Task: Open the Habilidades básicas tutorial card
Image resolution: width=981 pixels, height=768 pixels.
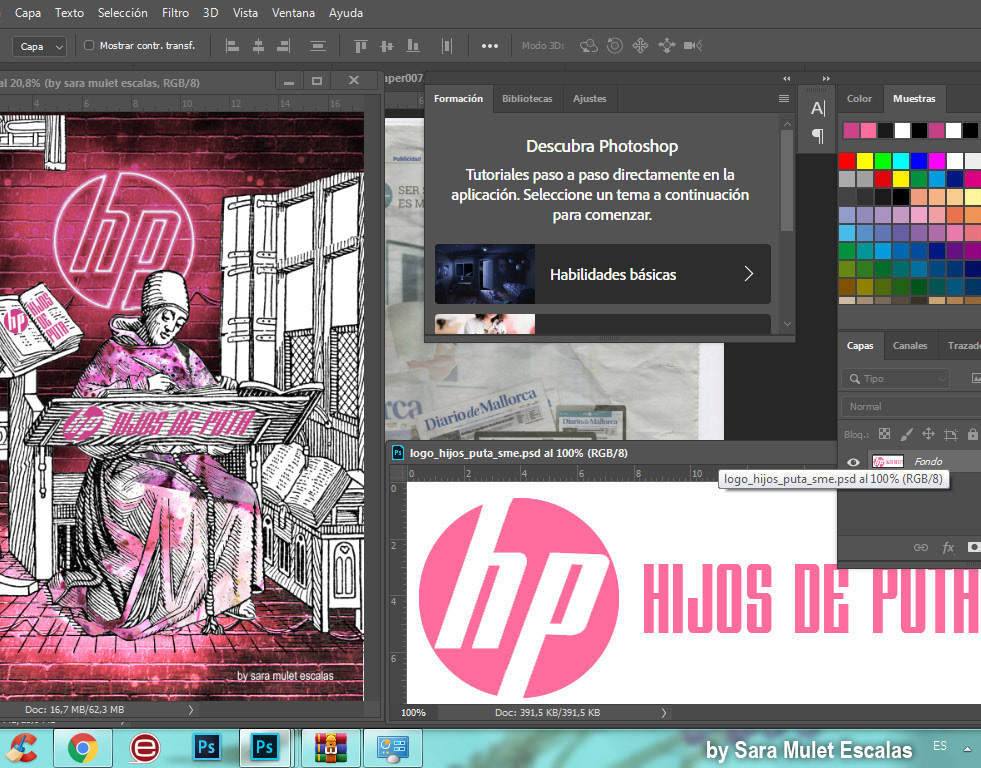Action: point(602,274)
